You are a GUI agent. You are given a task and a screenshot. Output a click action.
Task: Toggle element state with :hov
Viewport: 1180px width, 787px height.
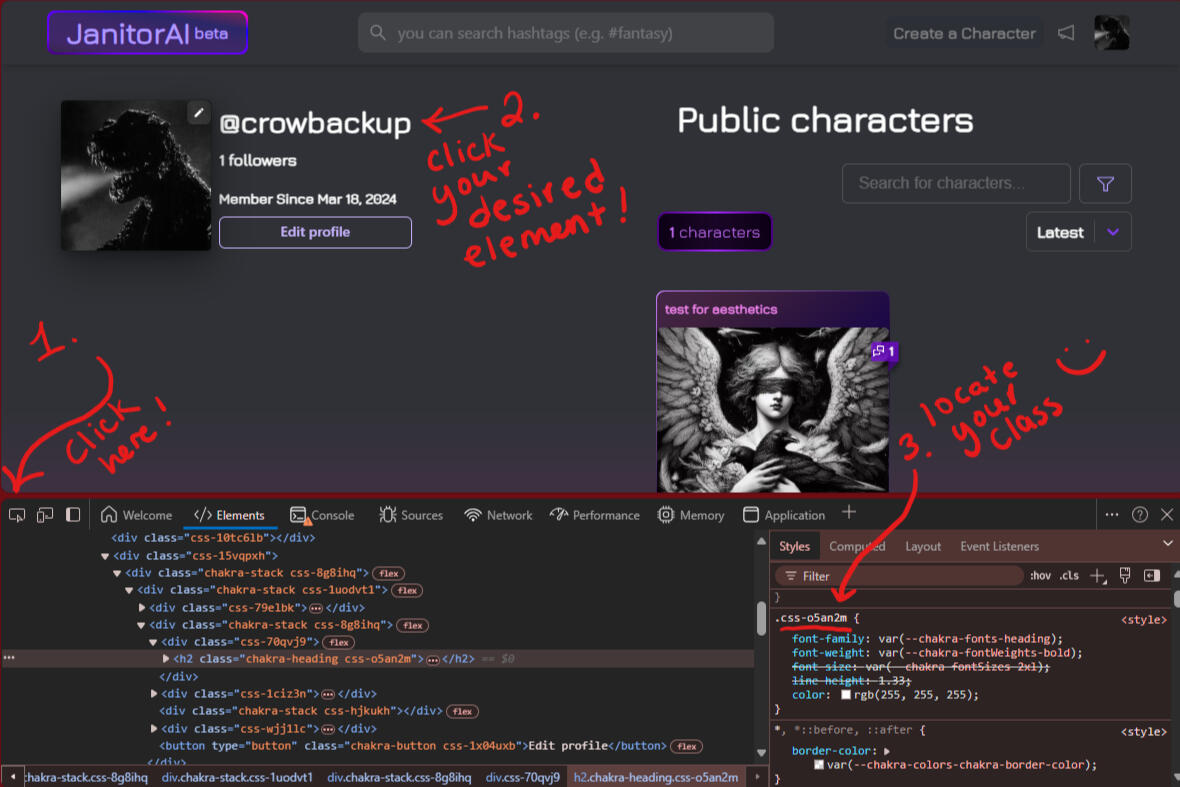pos(1040,575)
